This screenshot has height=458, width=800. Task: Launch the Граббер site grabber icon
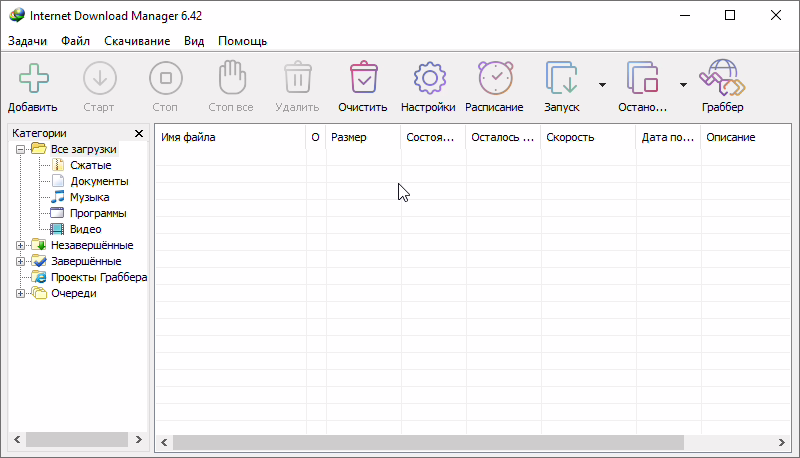(x=721, y=78)
